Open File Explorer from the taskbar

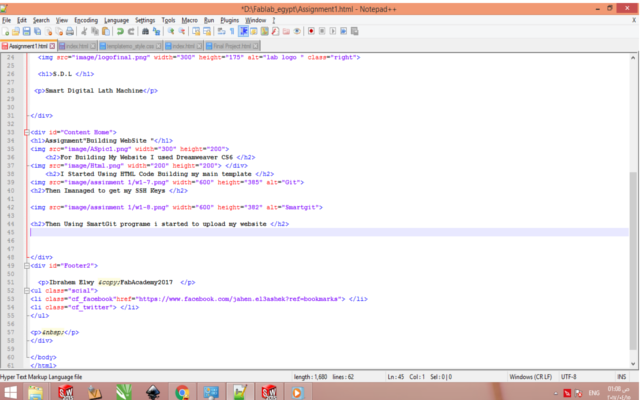pyautogui.click(x=36, y=392)
